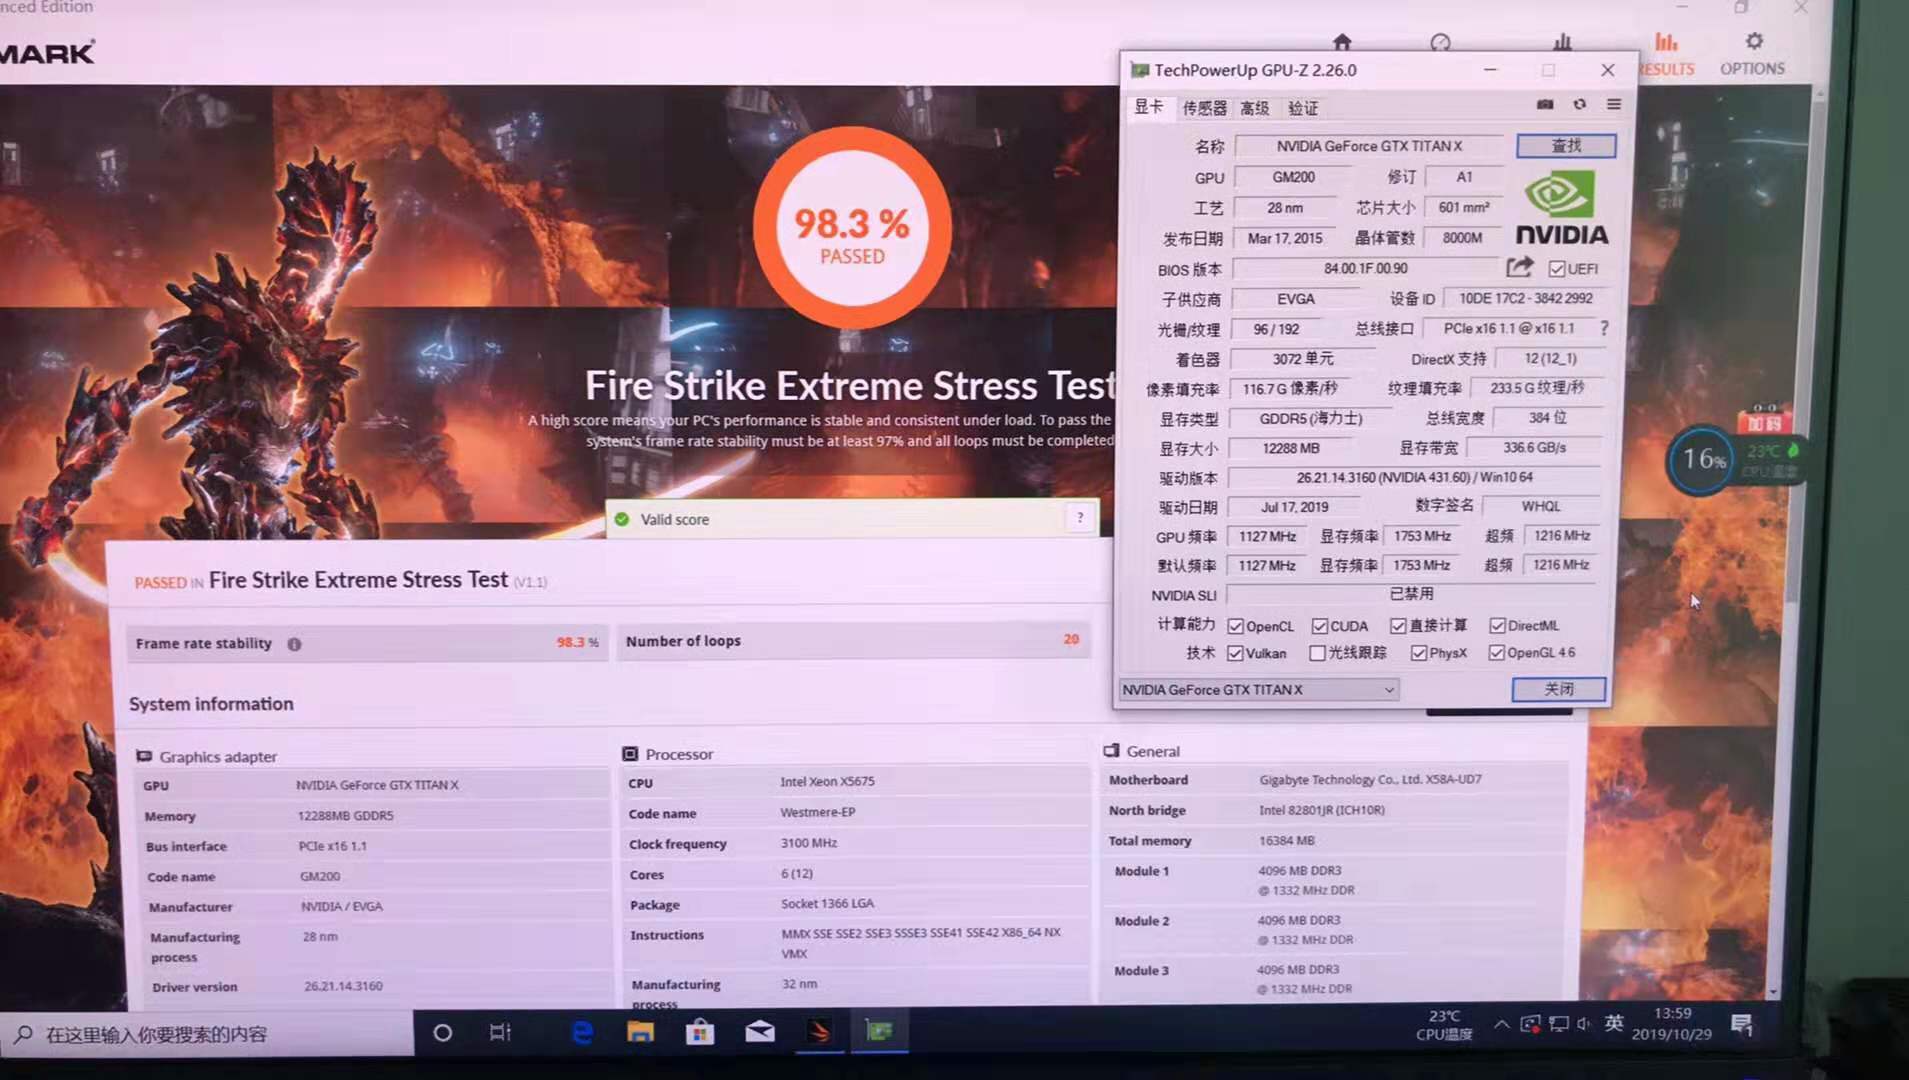
Task: Click the BIOS version field 84.00.1F.00.90
Action: tap(1366, 269)
